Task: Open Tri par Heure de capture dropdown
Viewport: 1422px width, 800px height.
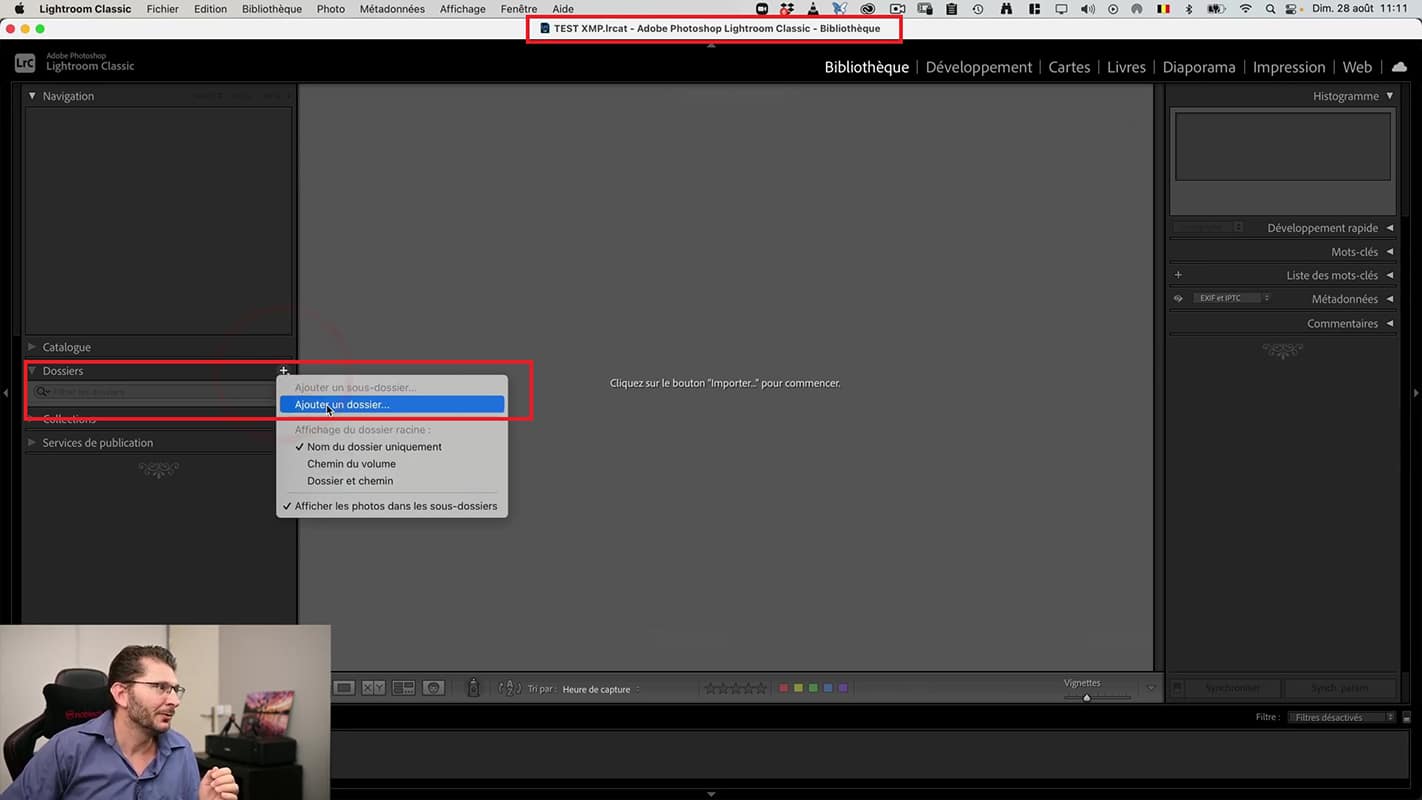Action: point(601,689)
